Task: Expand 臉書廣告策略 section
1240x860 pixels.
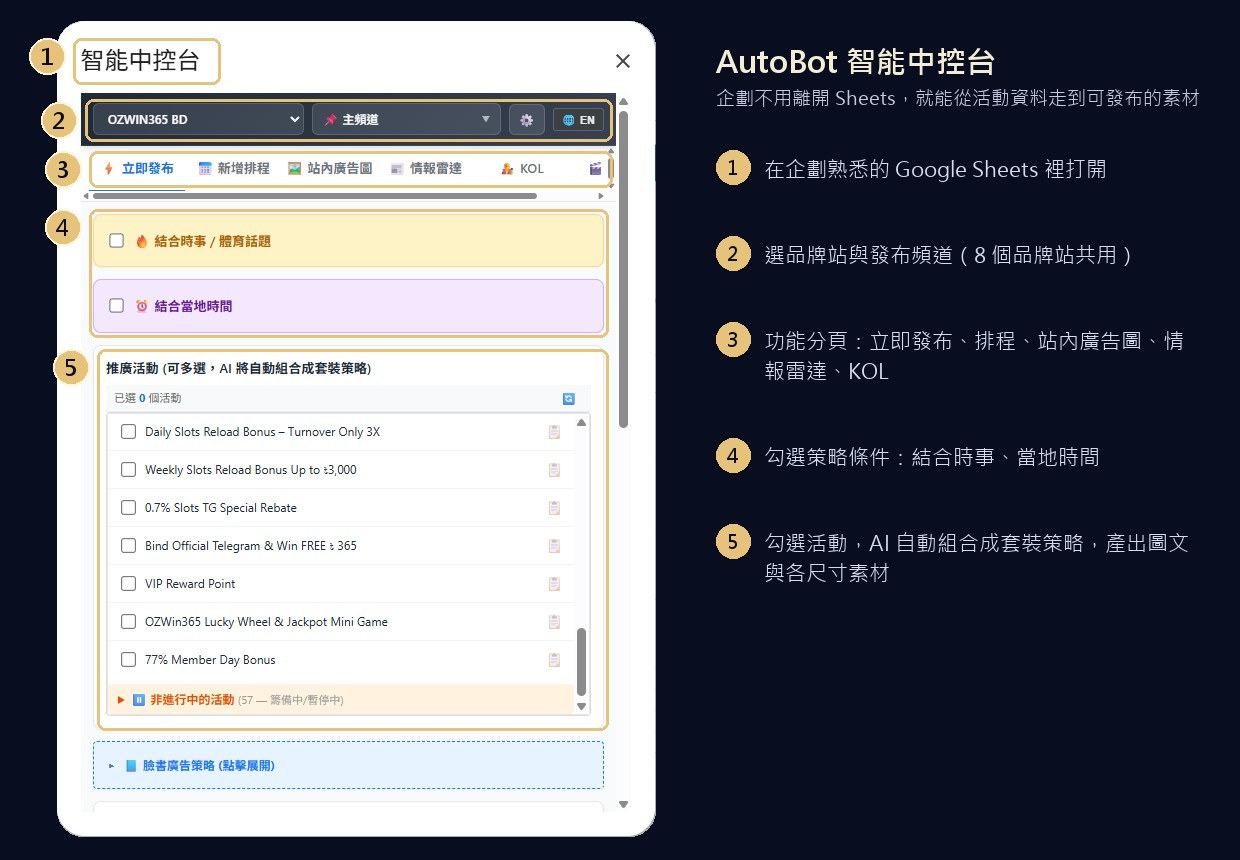Action: 348,765
